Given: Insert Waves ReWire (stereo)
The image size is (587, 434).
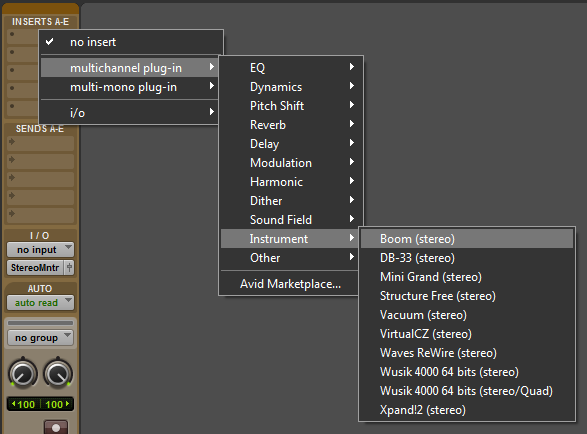Looking at the screenshot, I should (x=467, y=353).
